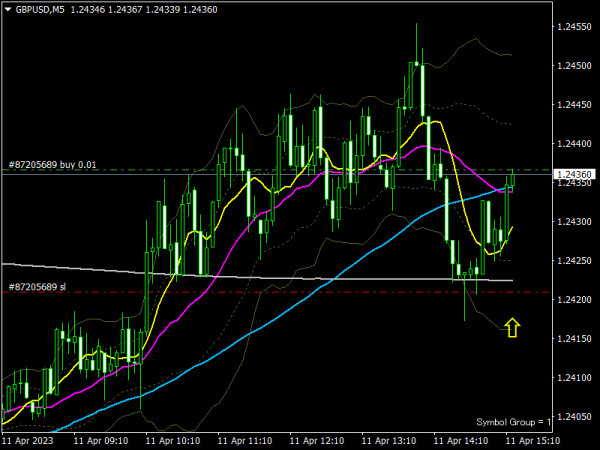Viewport: 600px width, 450px height.
Task: Click the 1.24550 price scale label
Action: pos(574,27)
